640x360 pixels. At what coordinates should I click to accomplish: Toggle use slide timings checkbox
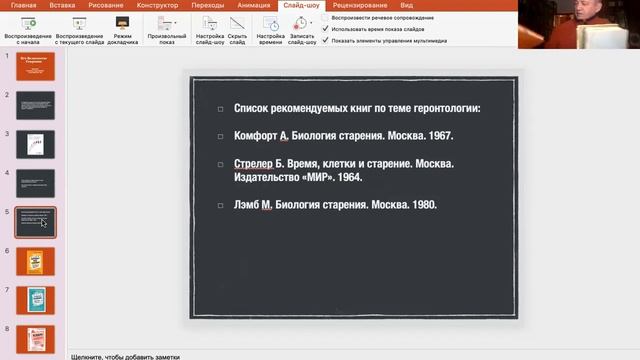click(x=325, y=29)
